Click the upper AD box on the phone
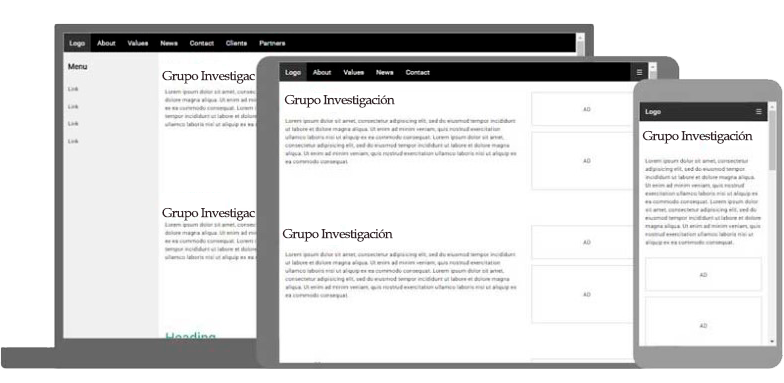Image resolution: width=784 pixels, height=383 pixels. click(x=703, y=274)
